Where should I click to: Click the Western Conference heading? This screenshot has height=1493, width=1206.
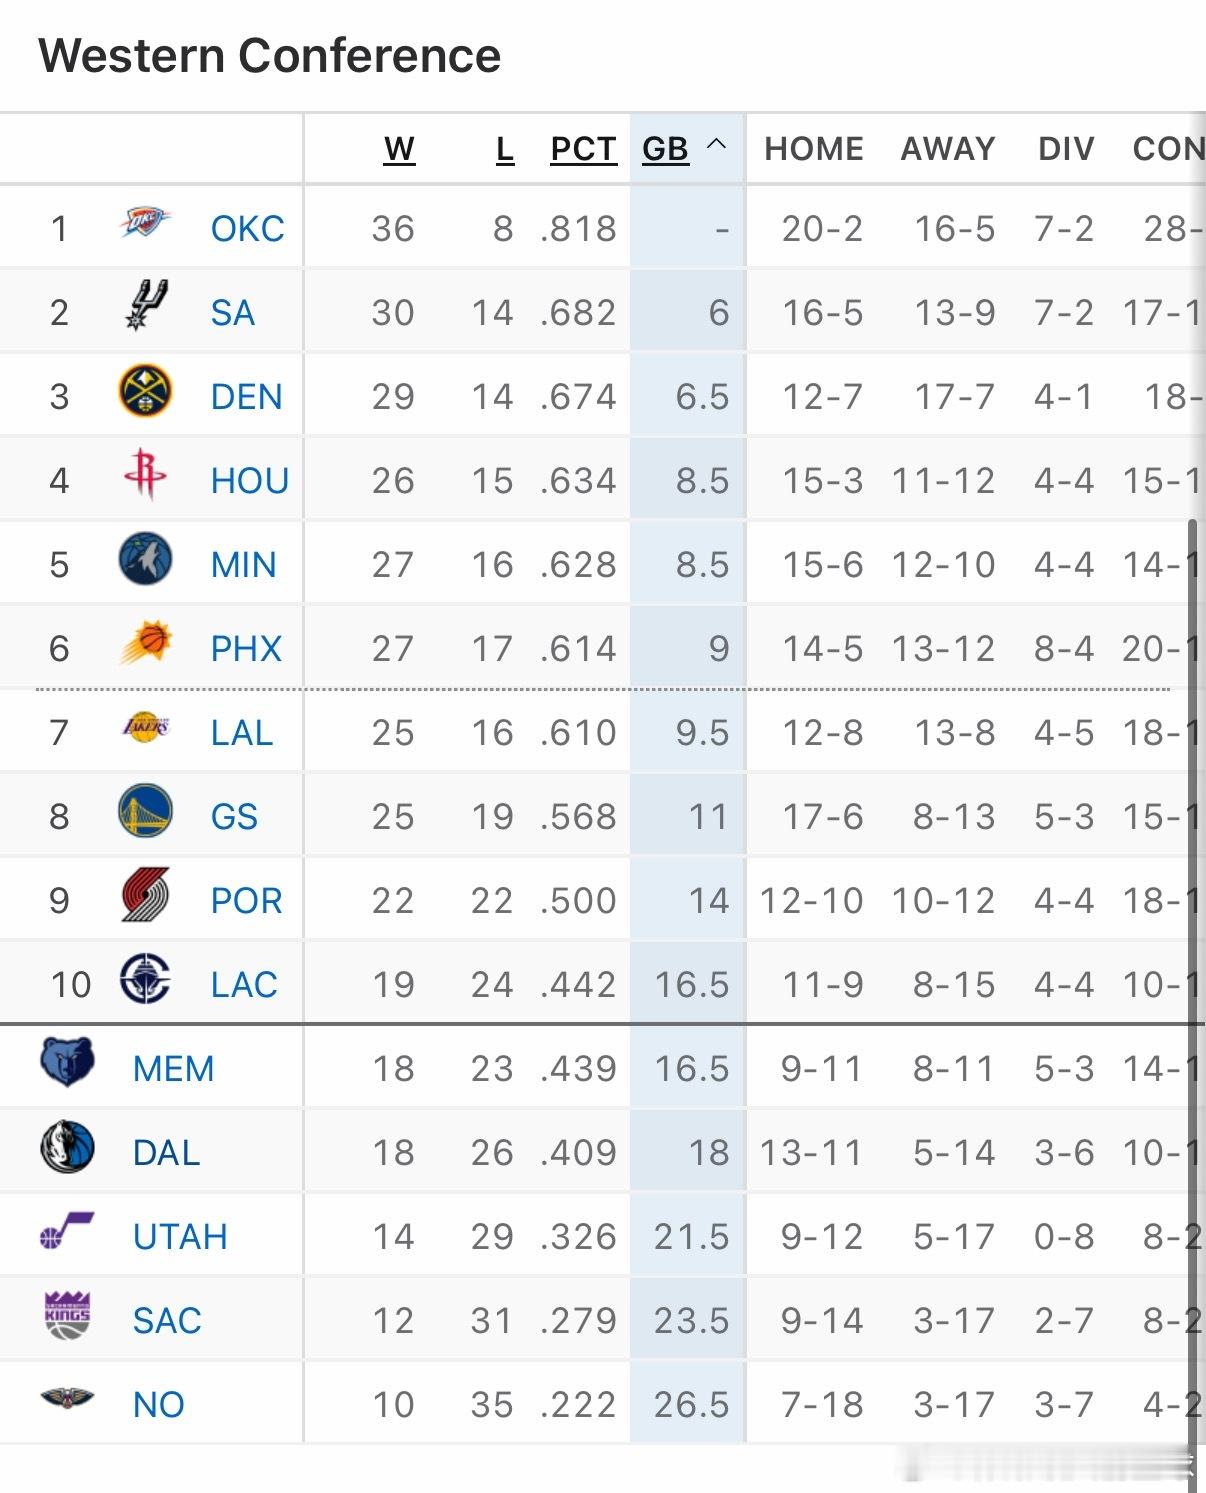click(270, 56)
